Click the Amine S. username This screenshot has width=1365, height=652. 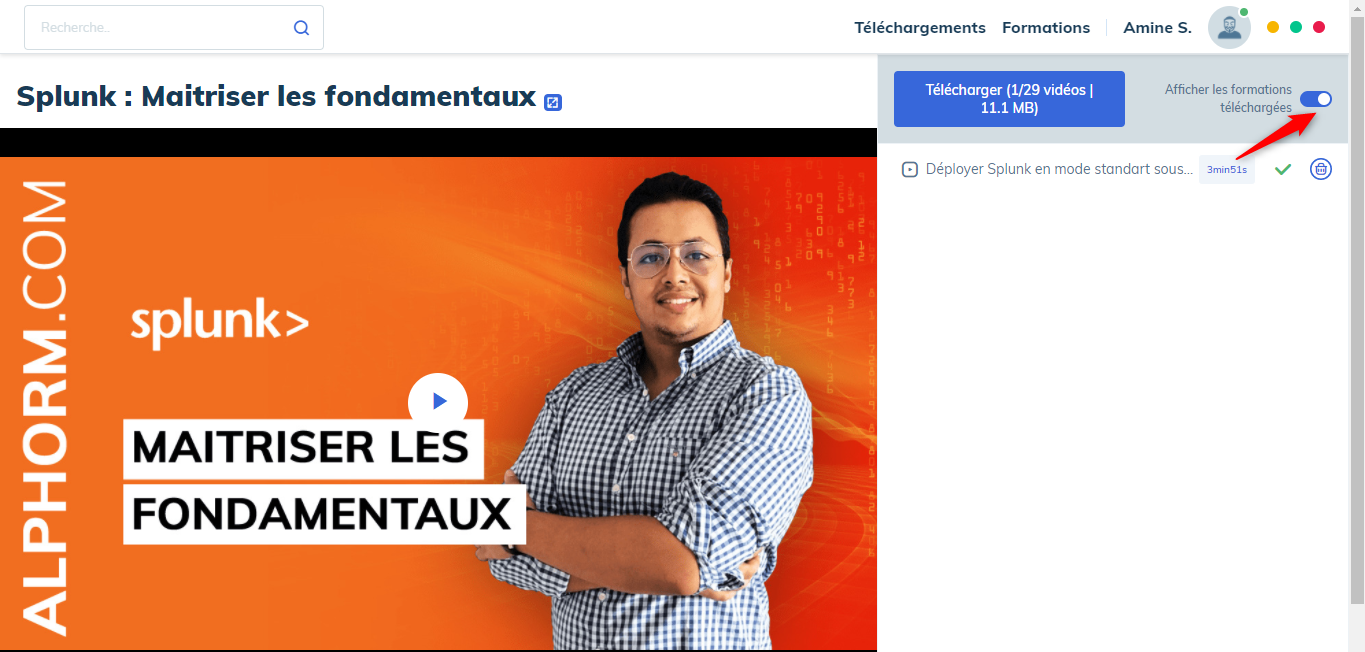pos(1157,28)
